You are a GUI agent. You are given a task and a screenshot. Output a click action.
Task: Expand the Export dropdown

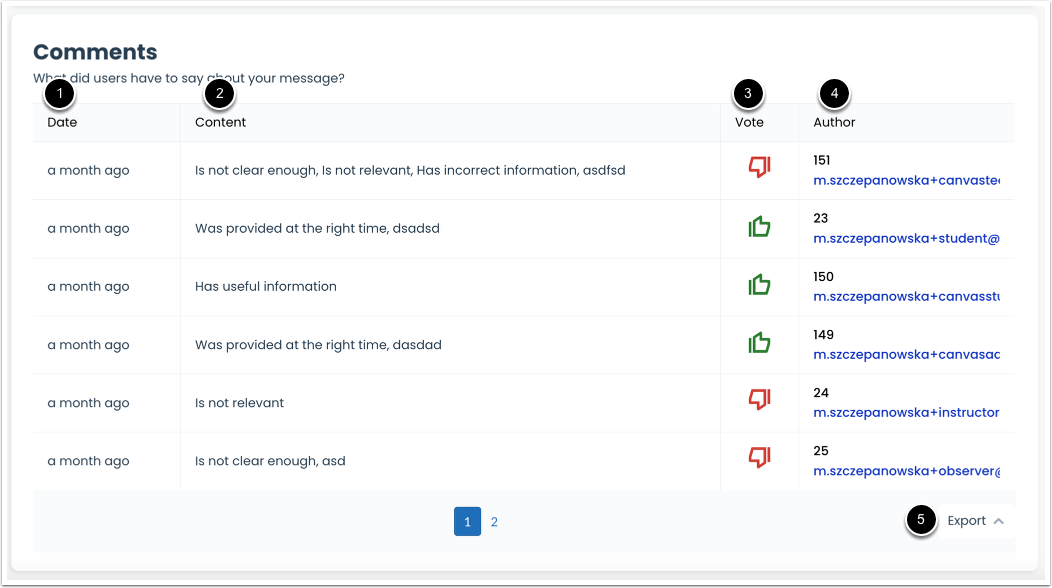(967, 521)
